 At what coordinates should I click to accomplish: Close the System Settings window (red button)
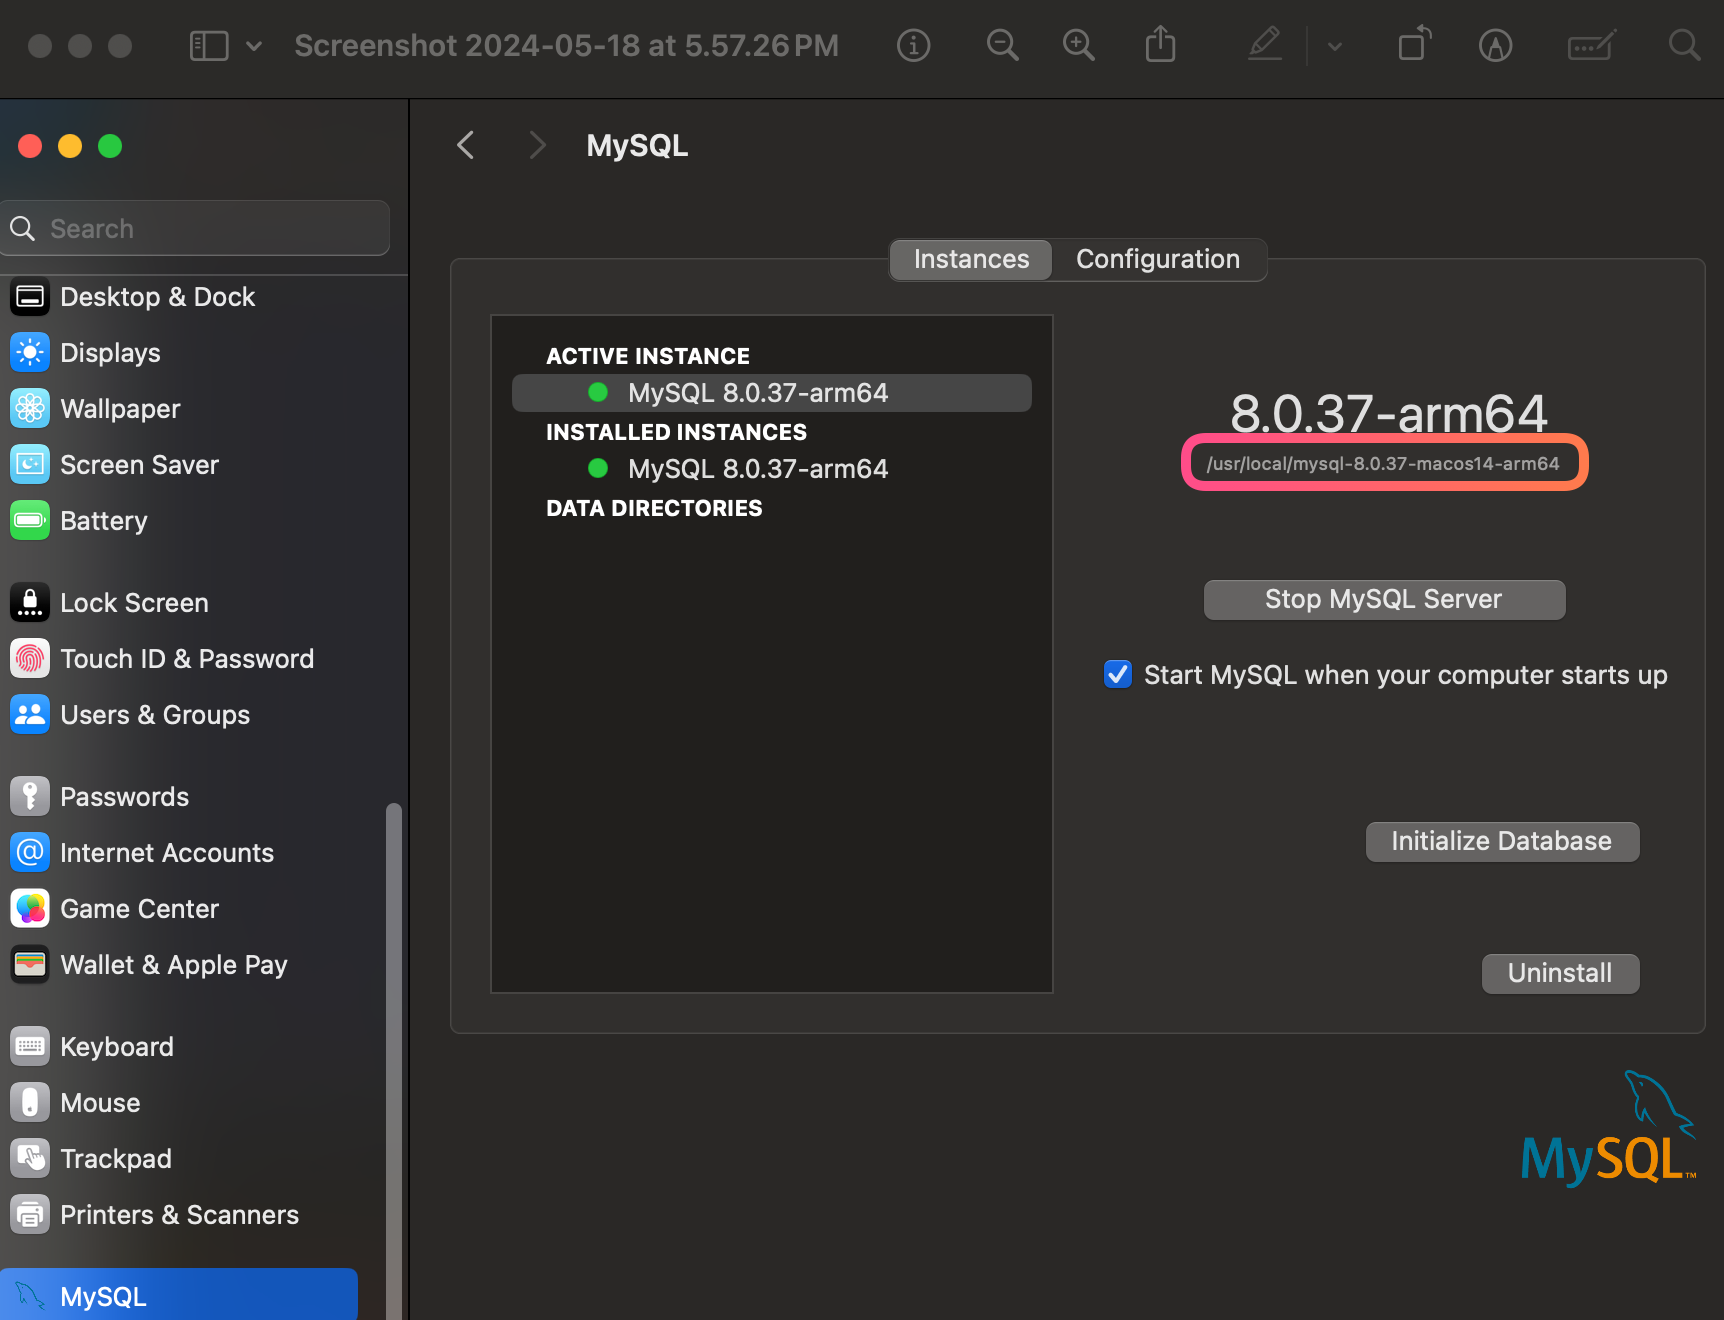click(30, 146)
